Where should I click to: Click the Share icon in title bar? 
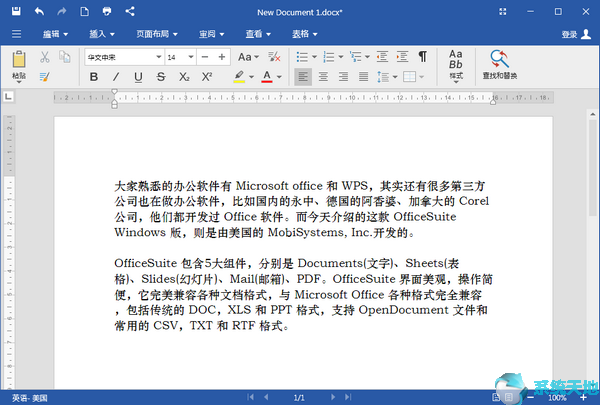click(x=130, y=11)
